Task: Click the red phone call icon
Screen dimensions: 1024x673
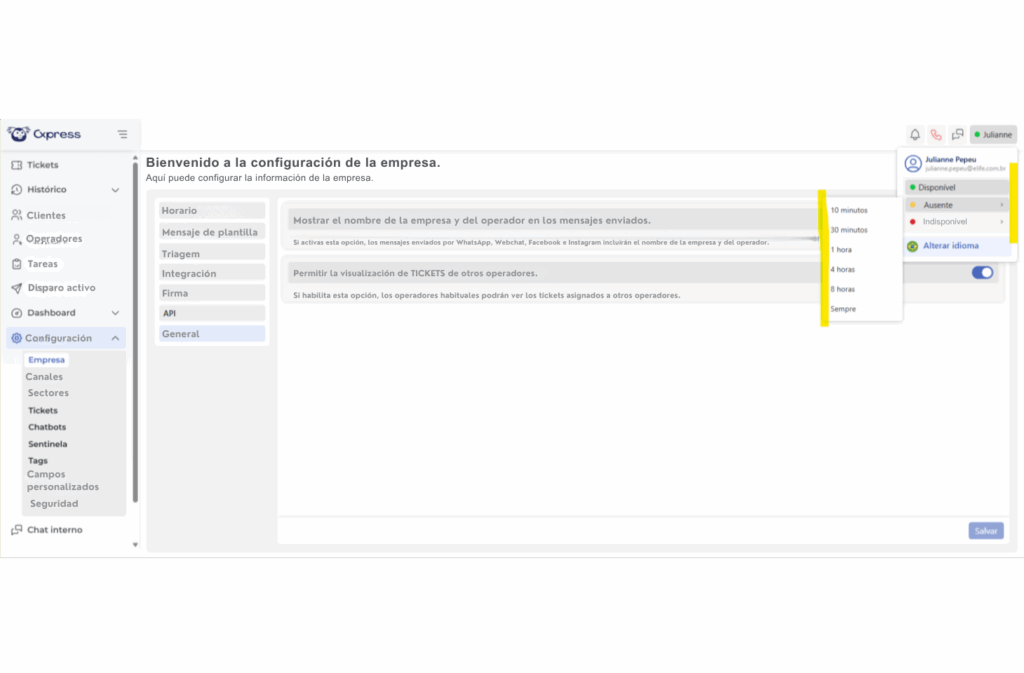Action: click(936, 134)
